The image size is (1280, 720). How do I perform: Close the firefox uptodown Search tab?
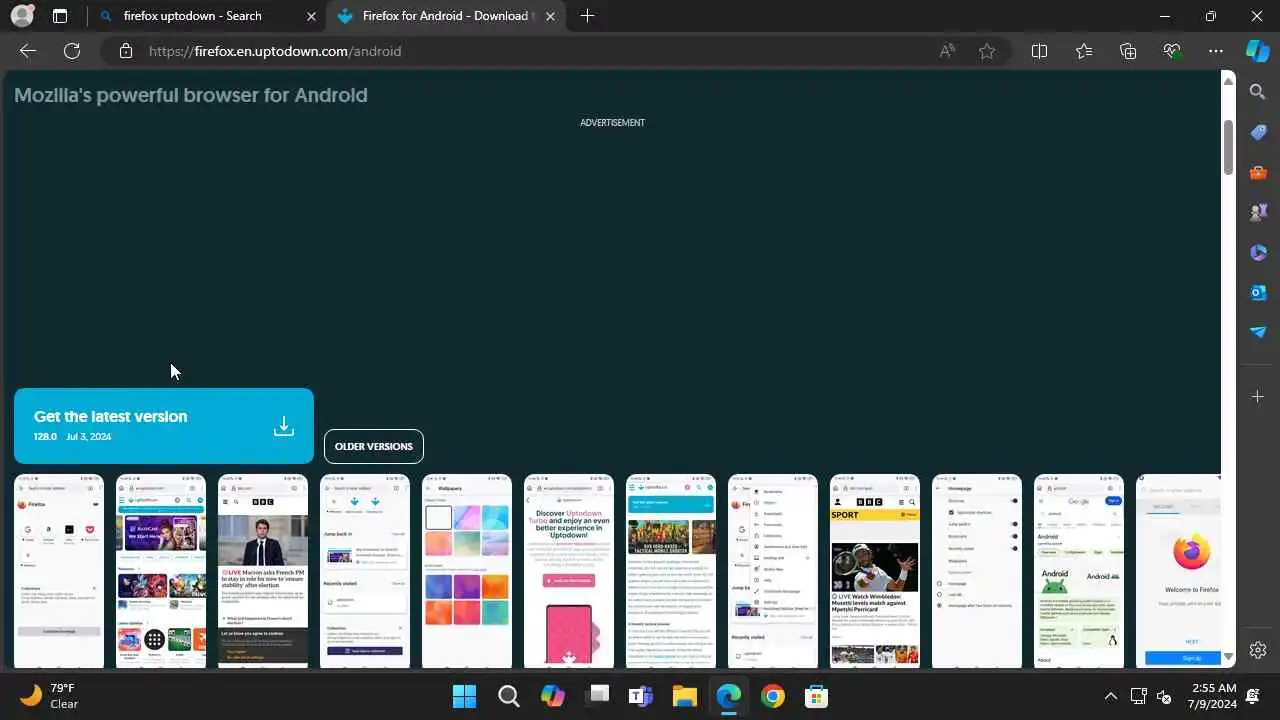click(311, 16)
